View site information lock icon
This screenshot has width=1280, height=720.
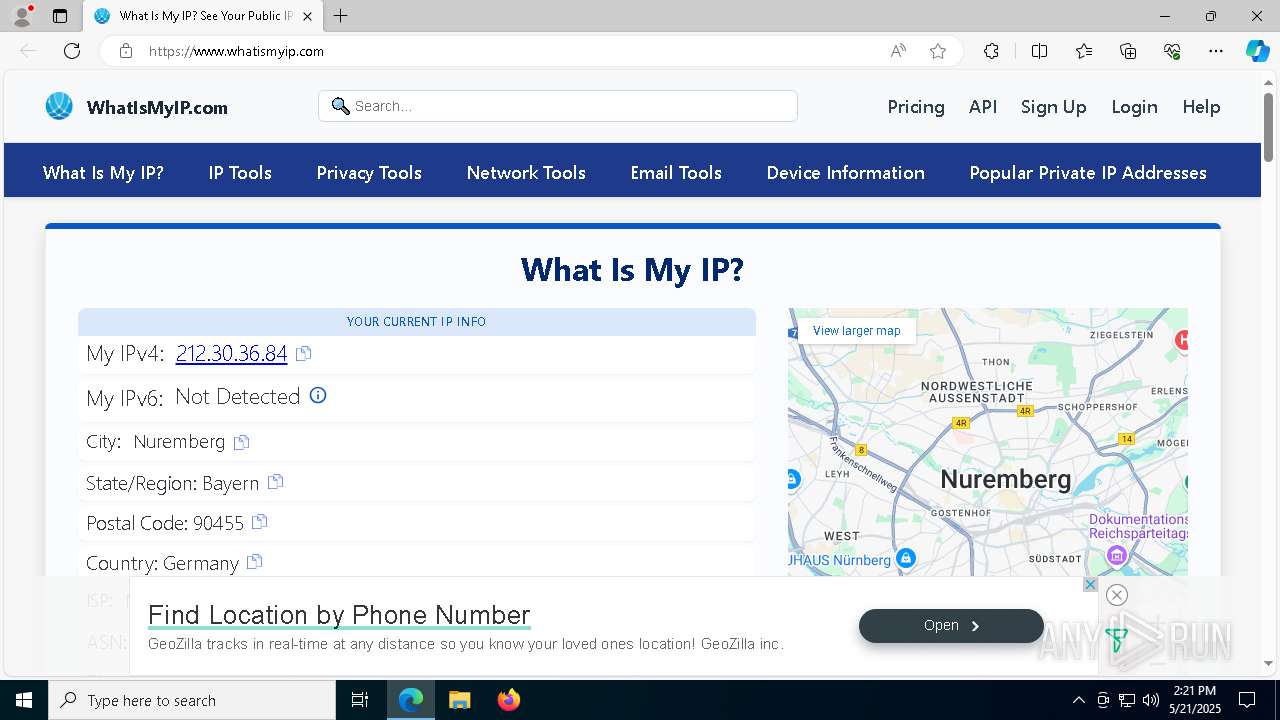coord(126,51)
